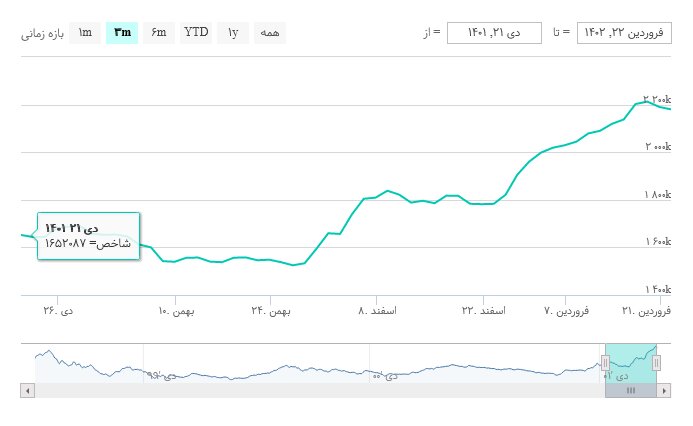Click the navigator's right range handle
693x426 pixels.
656,364
